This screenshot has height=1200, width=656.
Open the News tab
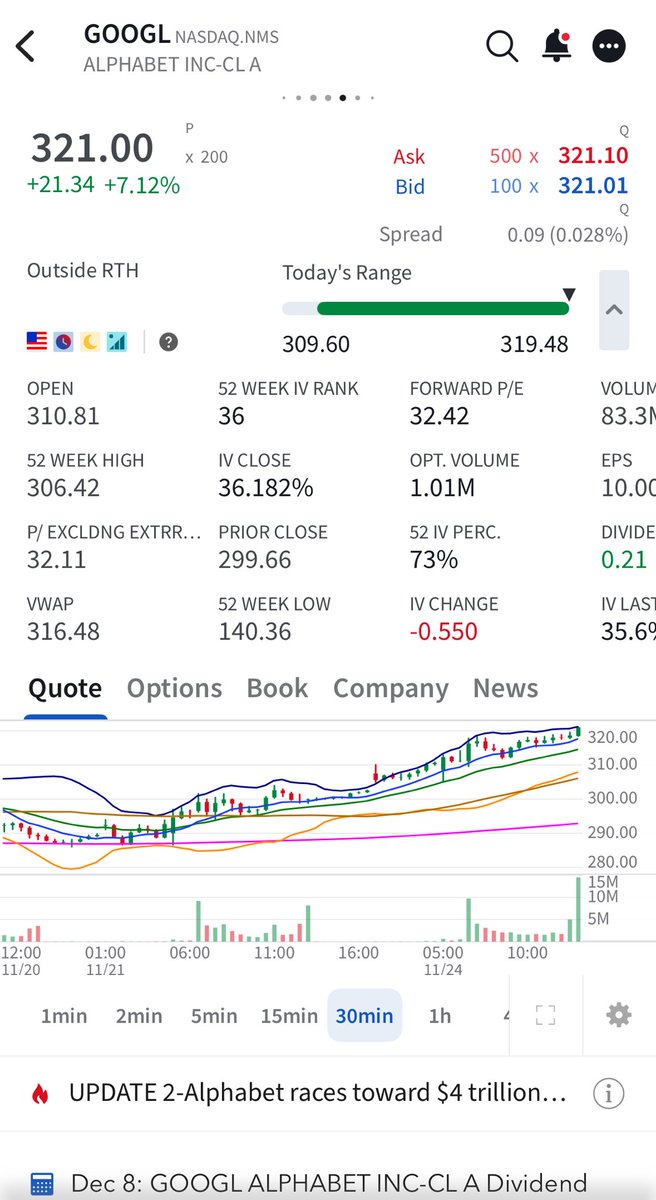click(x=505, y=688)
